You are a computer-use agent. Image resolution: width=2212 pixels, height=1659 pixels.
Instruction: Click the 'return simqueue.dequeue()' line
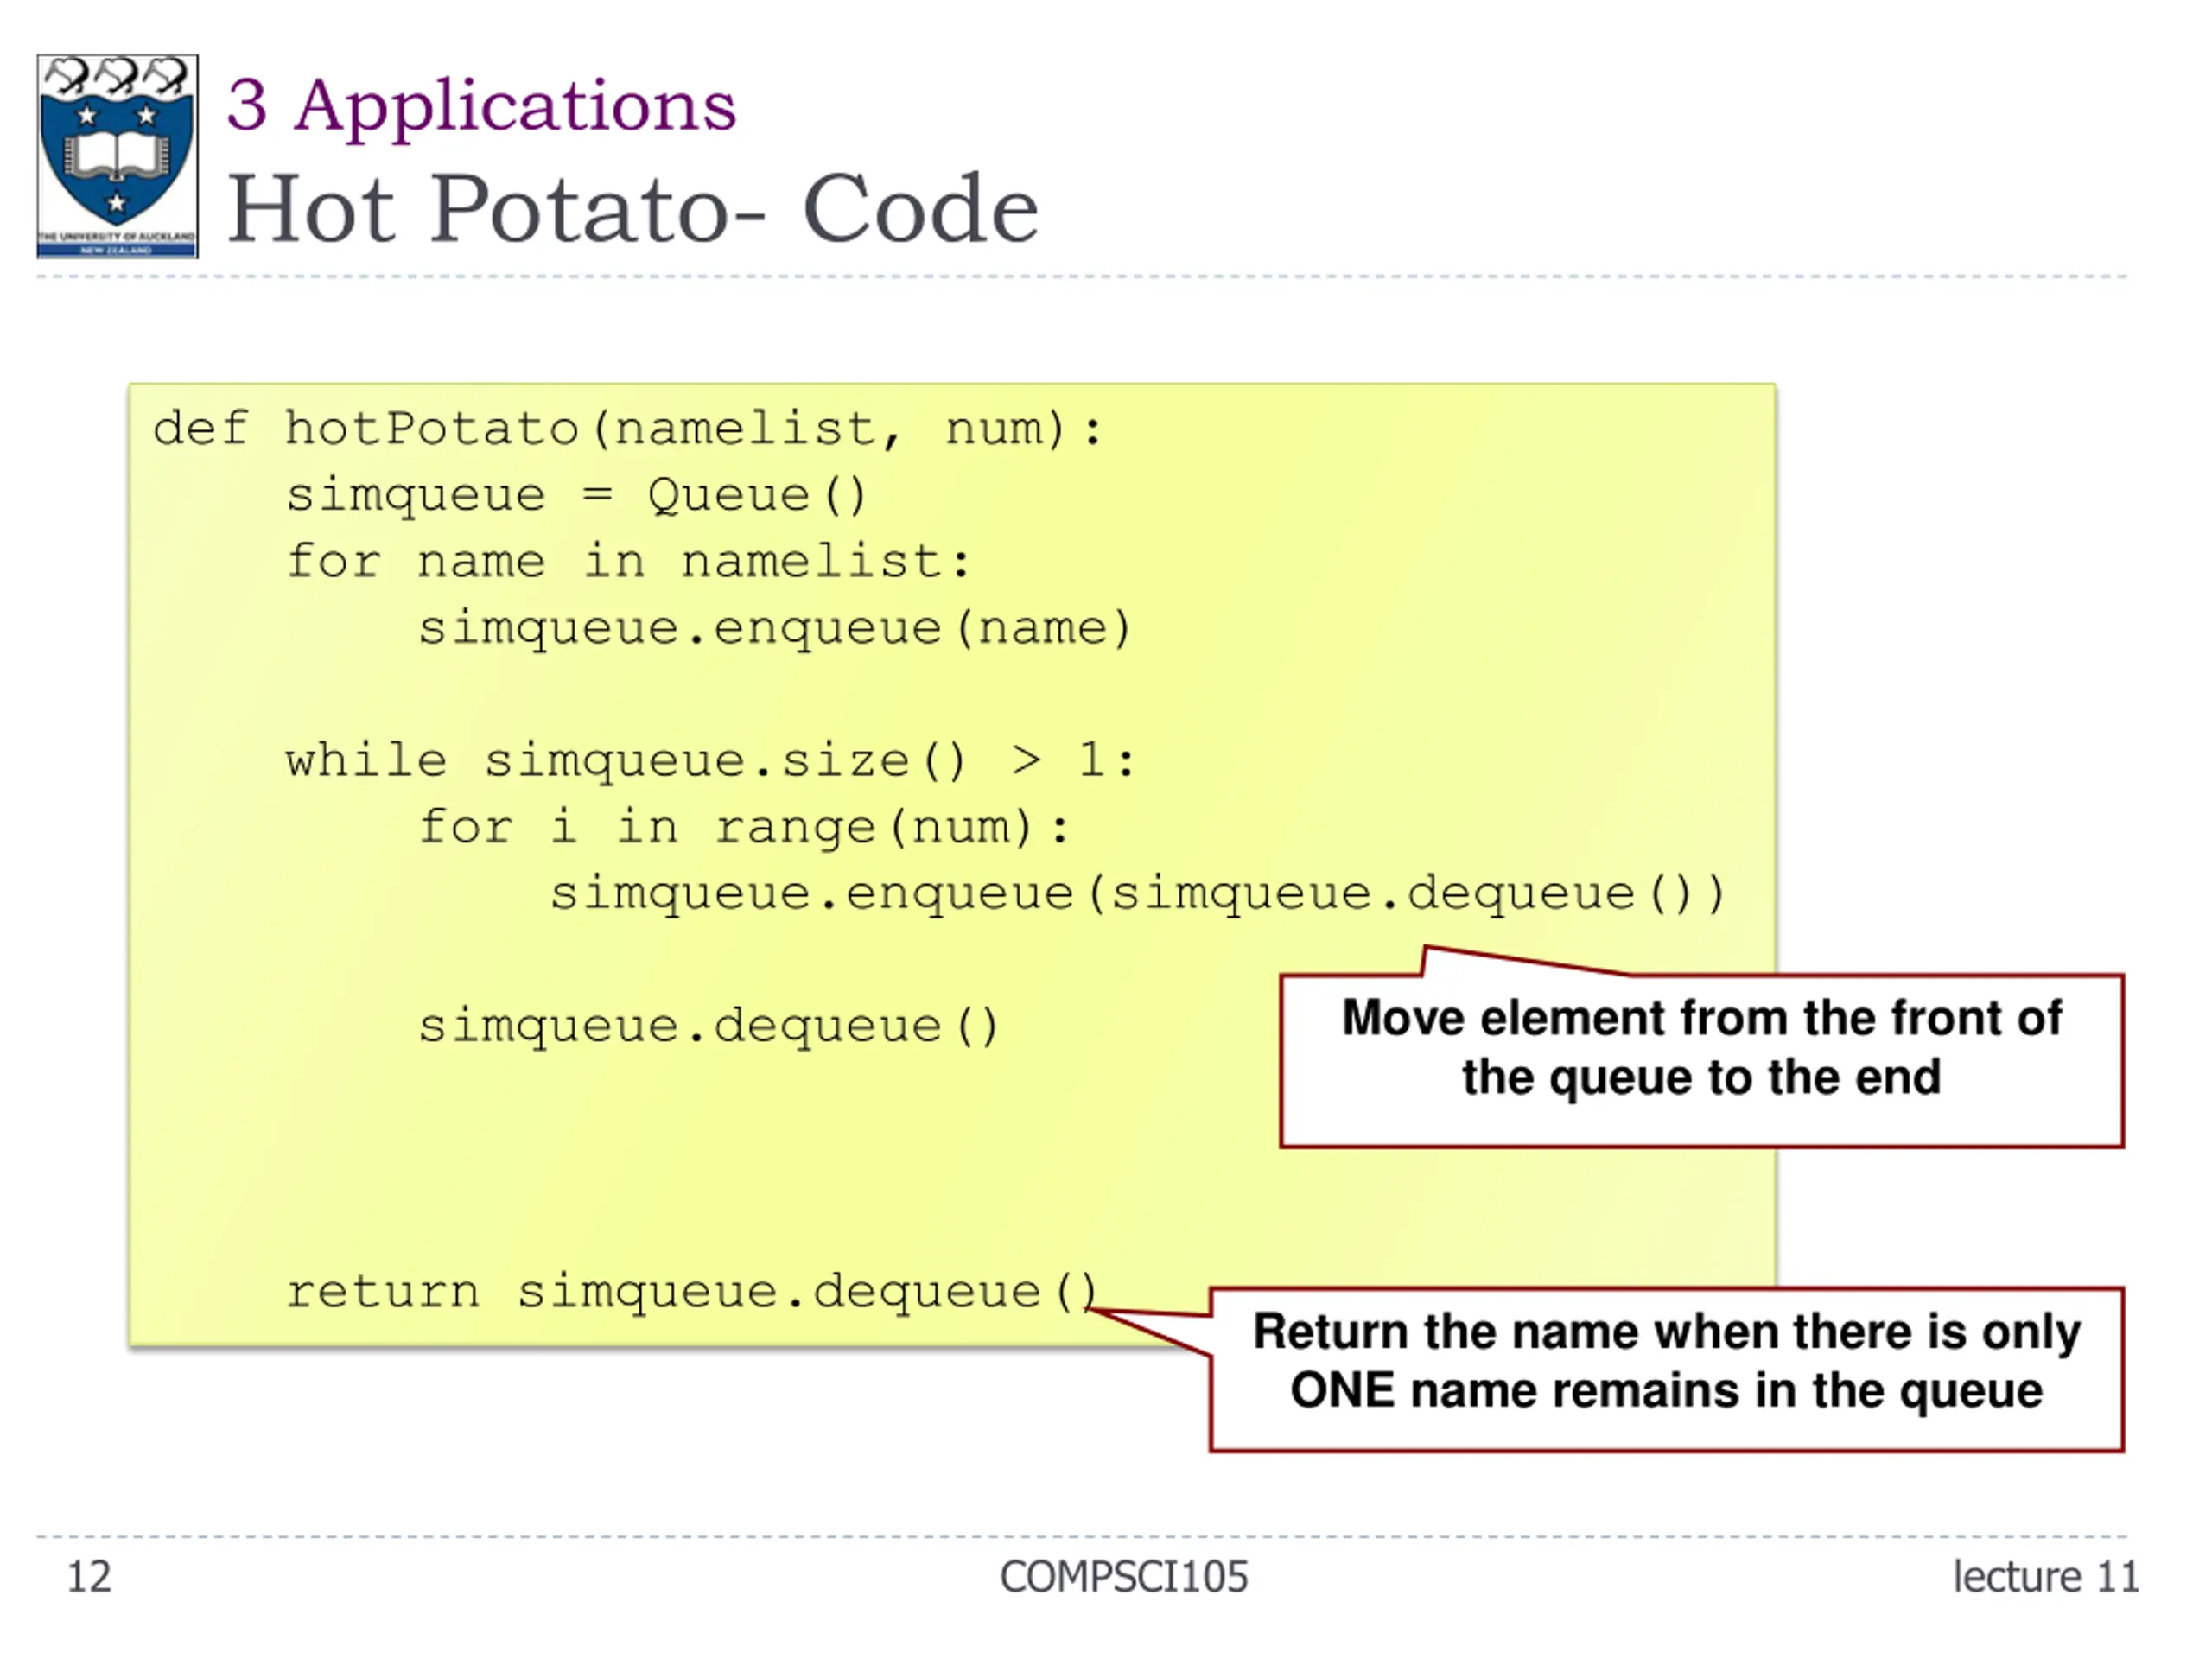(x=692, y=1292)
